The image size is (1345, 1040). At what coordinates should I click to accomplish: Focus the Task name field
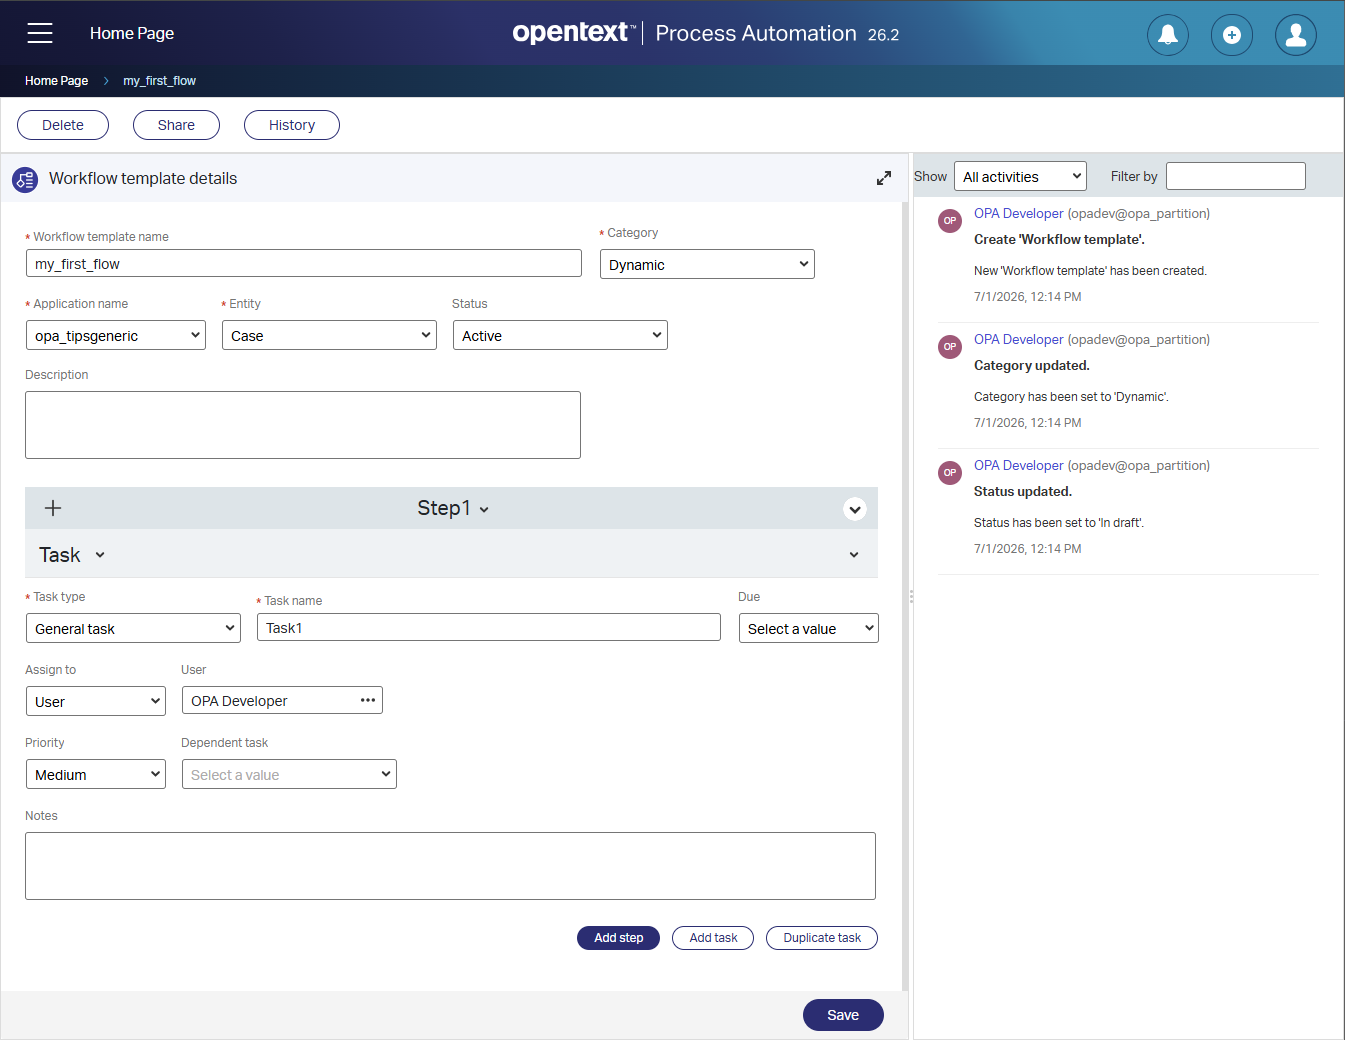pos(489,627)
